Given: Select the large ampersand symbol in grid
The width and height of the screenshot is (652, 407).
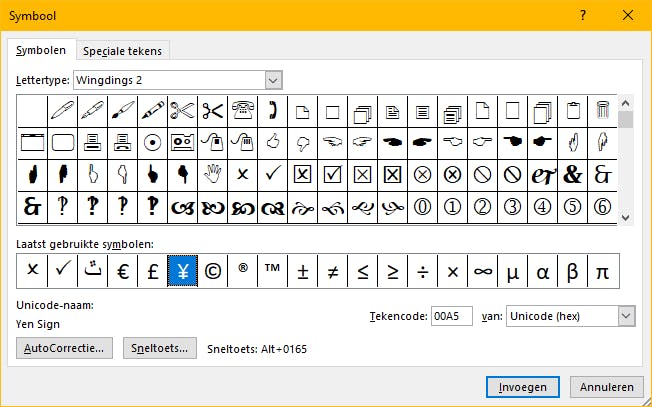Looking at the screenshot, I should (572, 174).
